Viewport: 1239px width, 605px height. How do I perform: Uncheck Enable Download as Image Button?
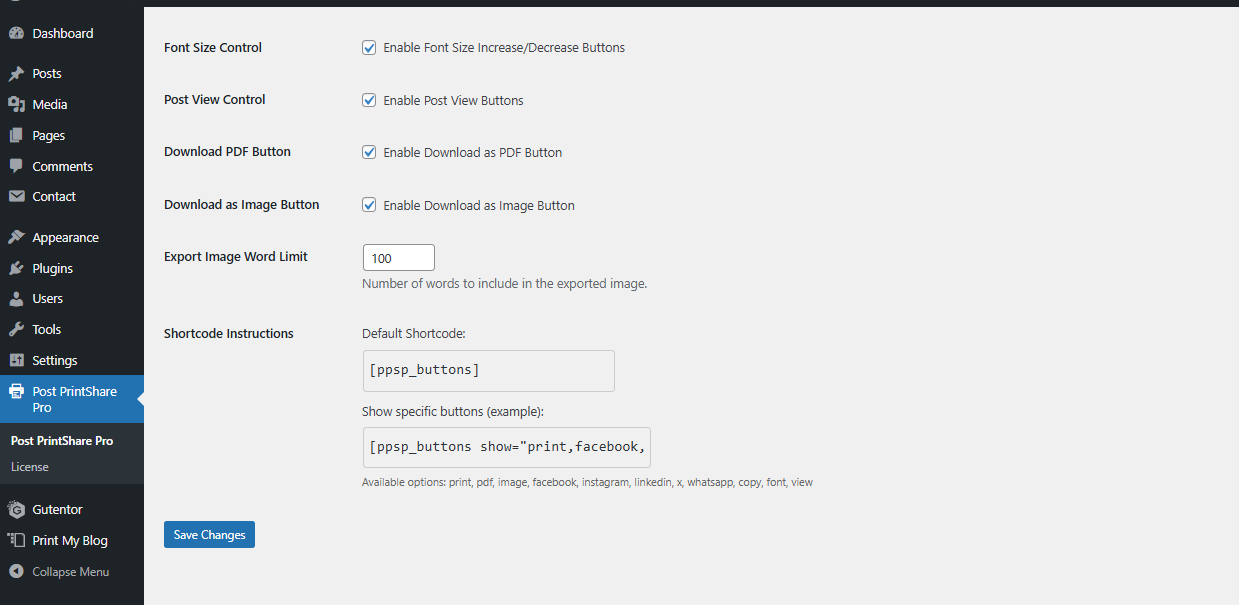[x=369, y=205]
